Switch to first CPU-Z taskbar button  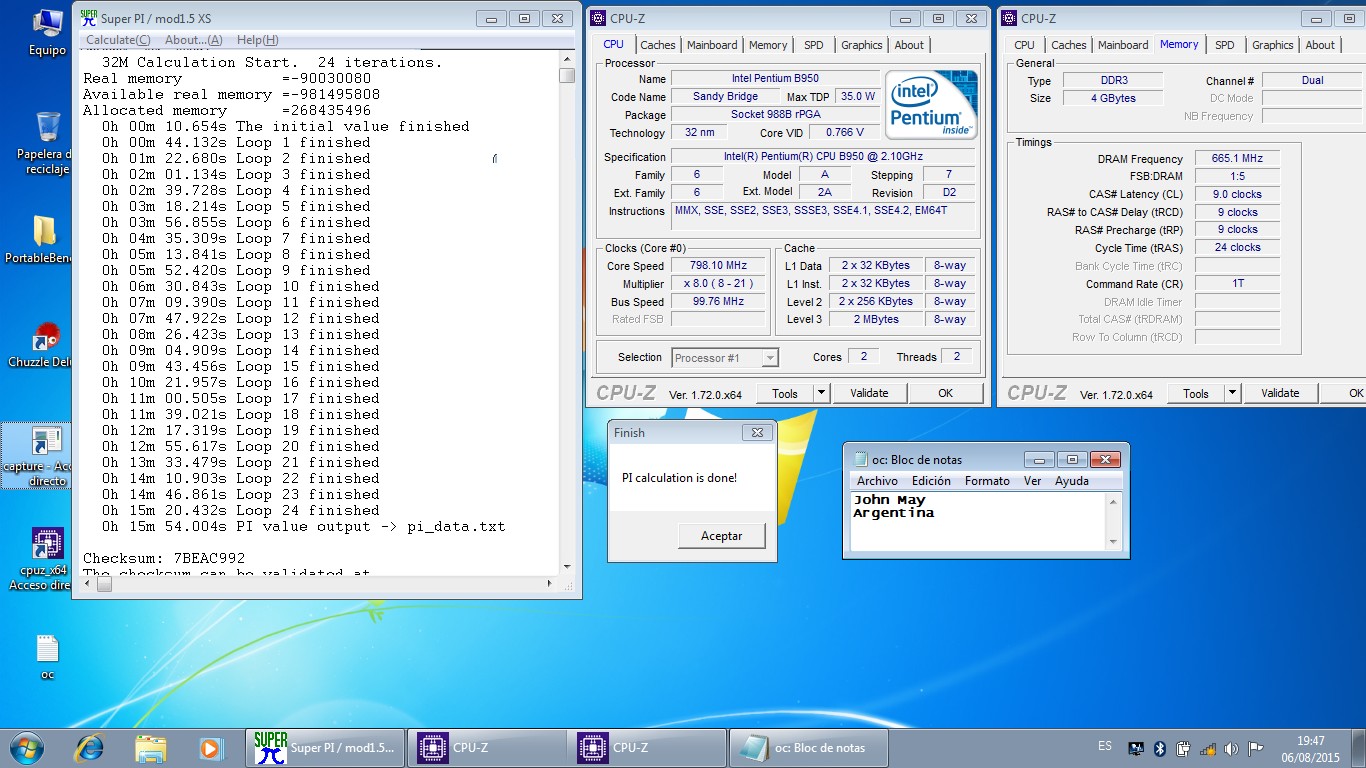[487, 747]
